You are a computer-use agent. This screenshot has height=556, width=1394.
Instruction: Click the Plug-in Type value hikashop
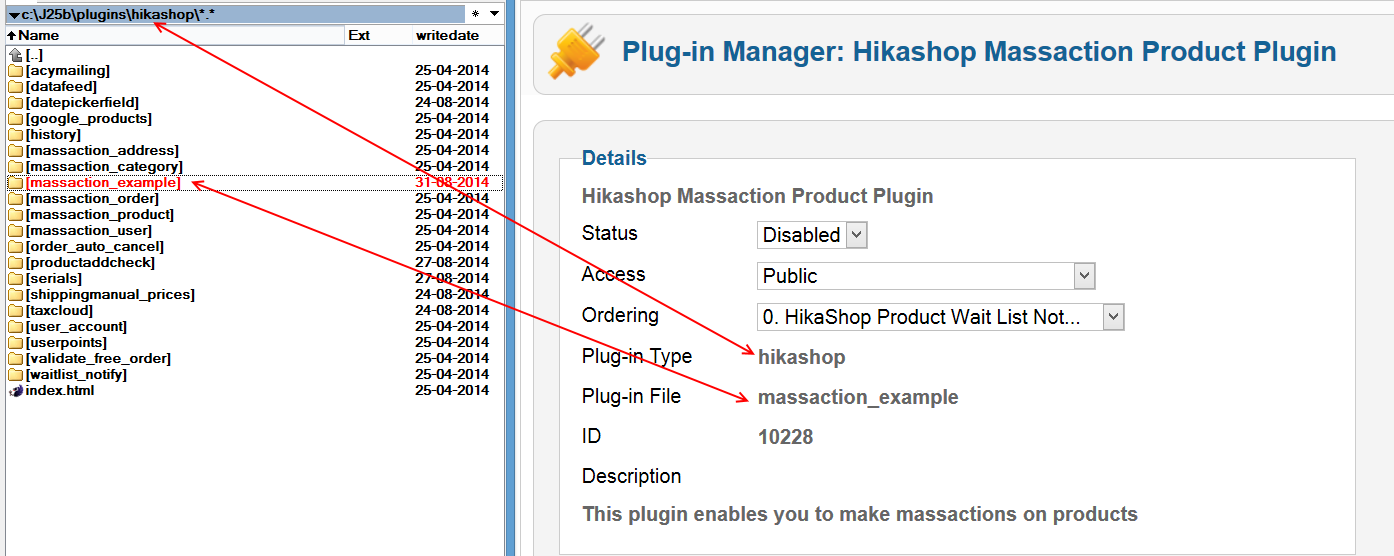802,357
